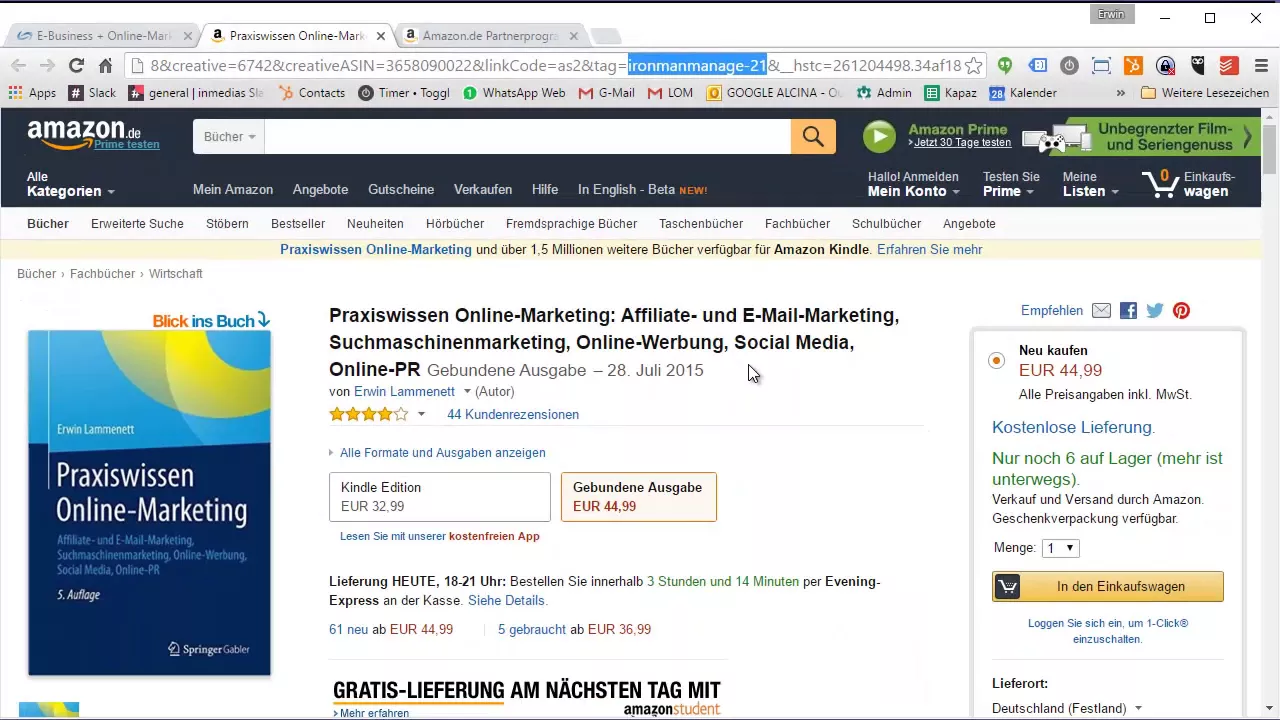The height and width of the screenshot is (720, 1280).
Task: Open the Deutschland (Festland) delivery dropdown
Action: (1067, 708)
